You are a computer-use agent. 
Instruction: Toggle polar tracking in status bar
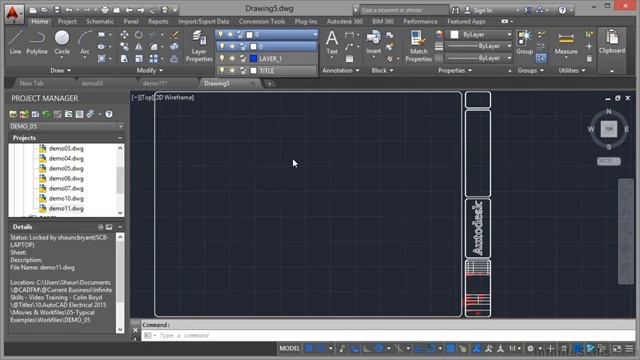379,349
